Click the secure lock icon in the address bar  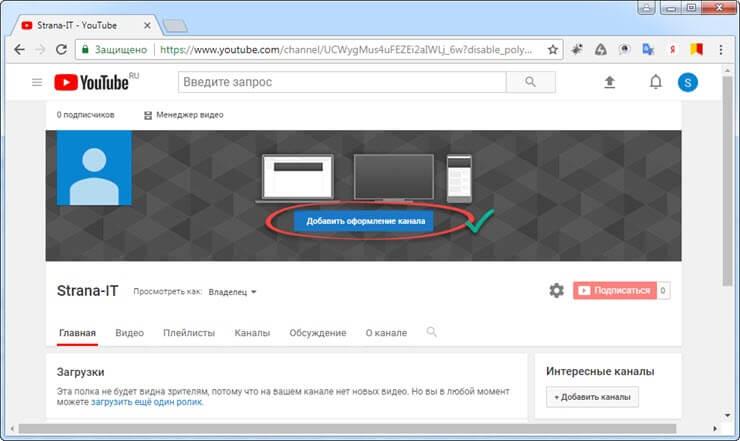(x=85, y=50)
